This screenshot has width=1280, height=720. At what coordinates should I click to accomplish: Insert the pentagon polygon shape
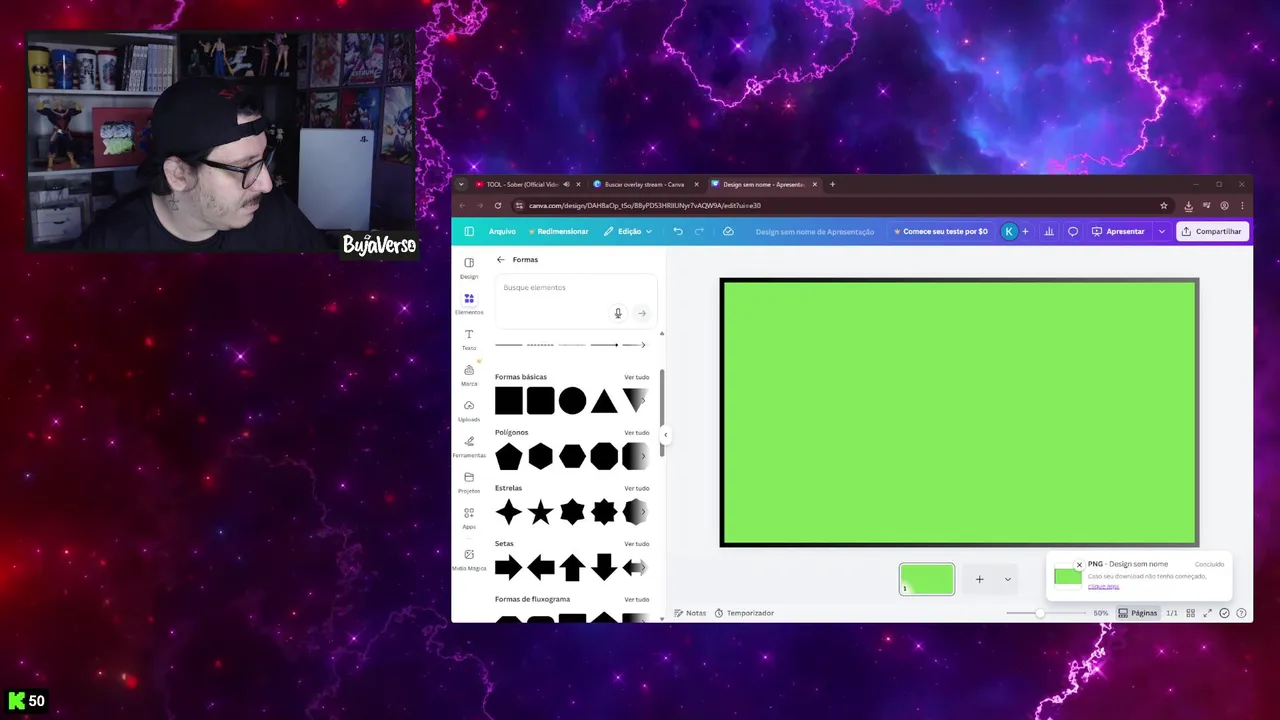pos(509,457)
